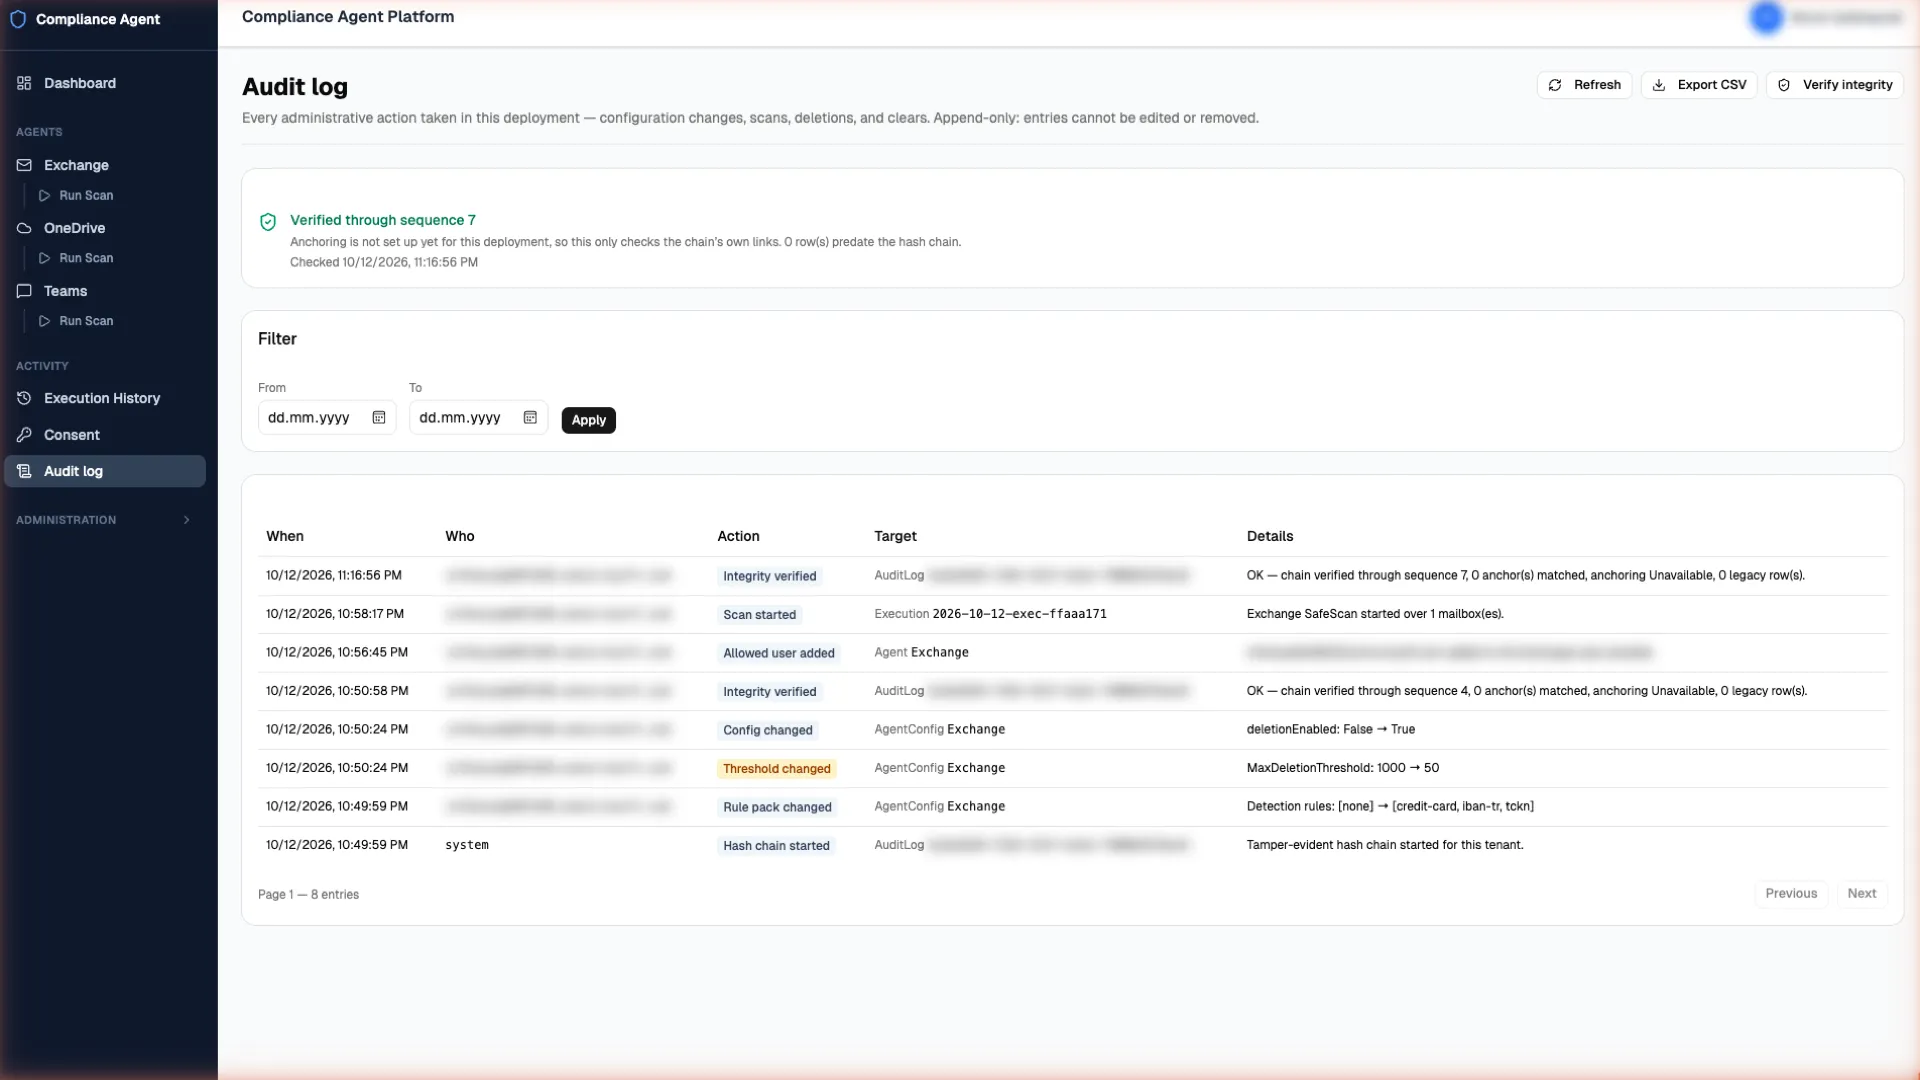The image size is (1920, 1080).
Task: Go to the Next page of entries
Action: (x=1861, y=894)
